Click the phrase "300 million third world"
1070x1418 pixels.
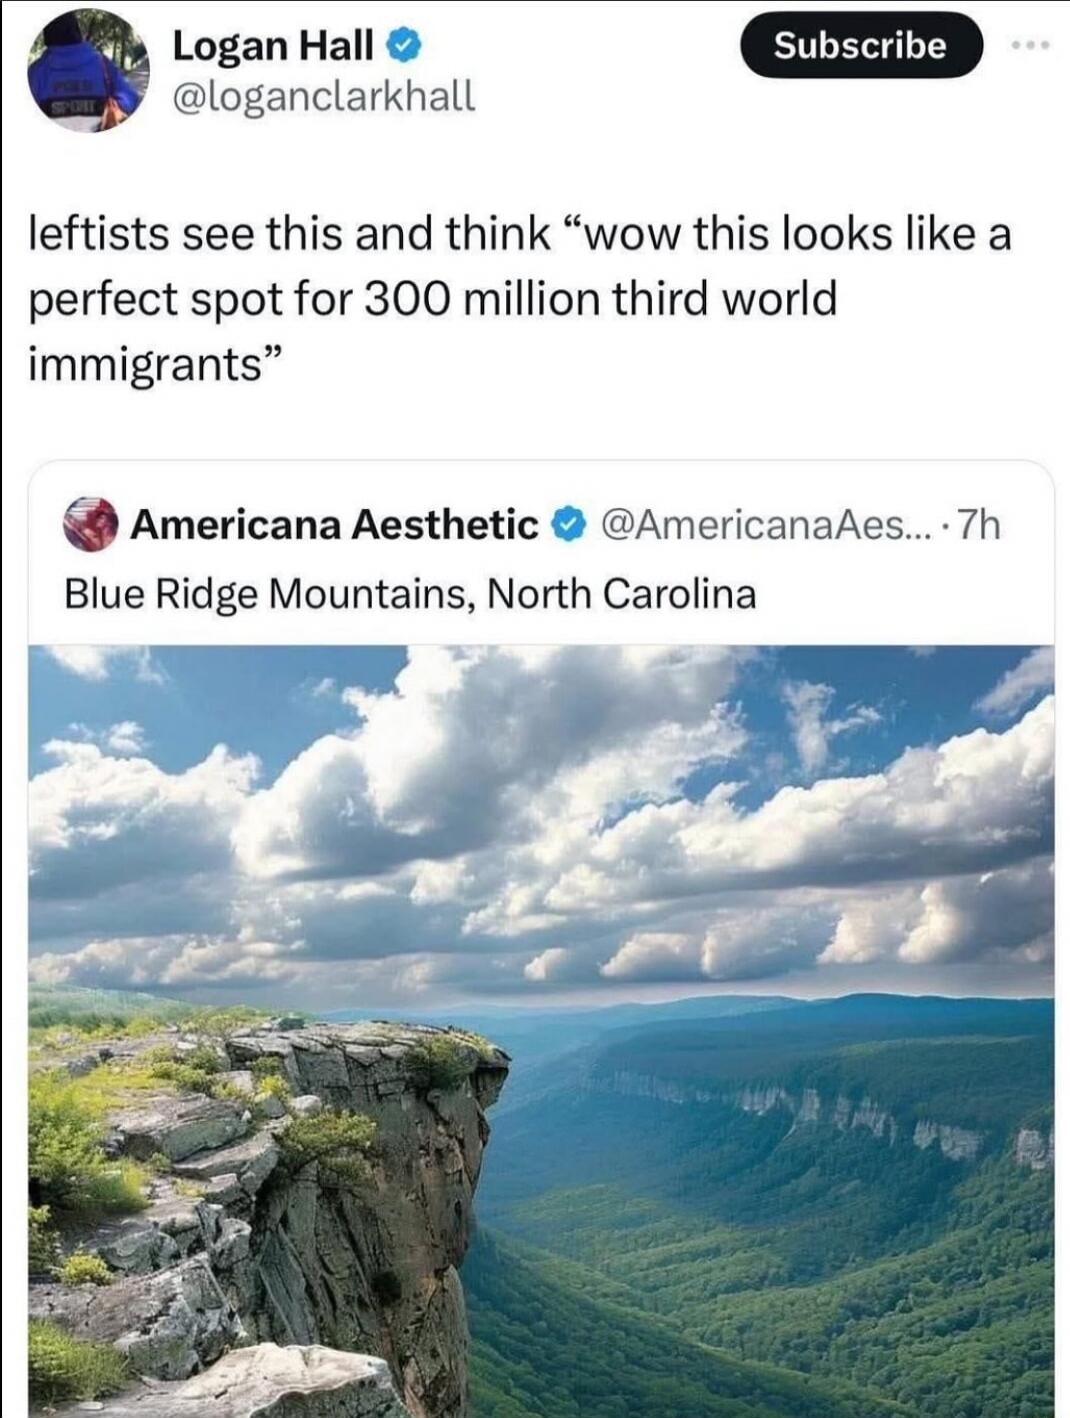coord(595,298)
